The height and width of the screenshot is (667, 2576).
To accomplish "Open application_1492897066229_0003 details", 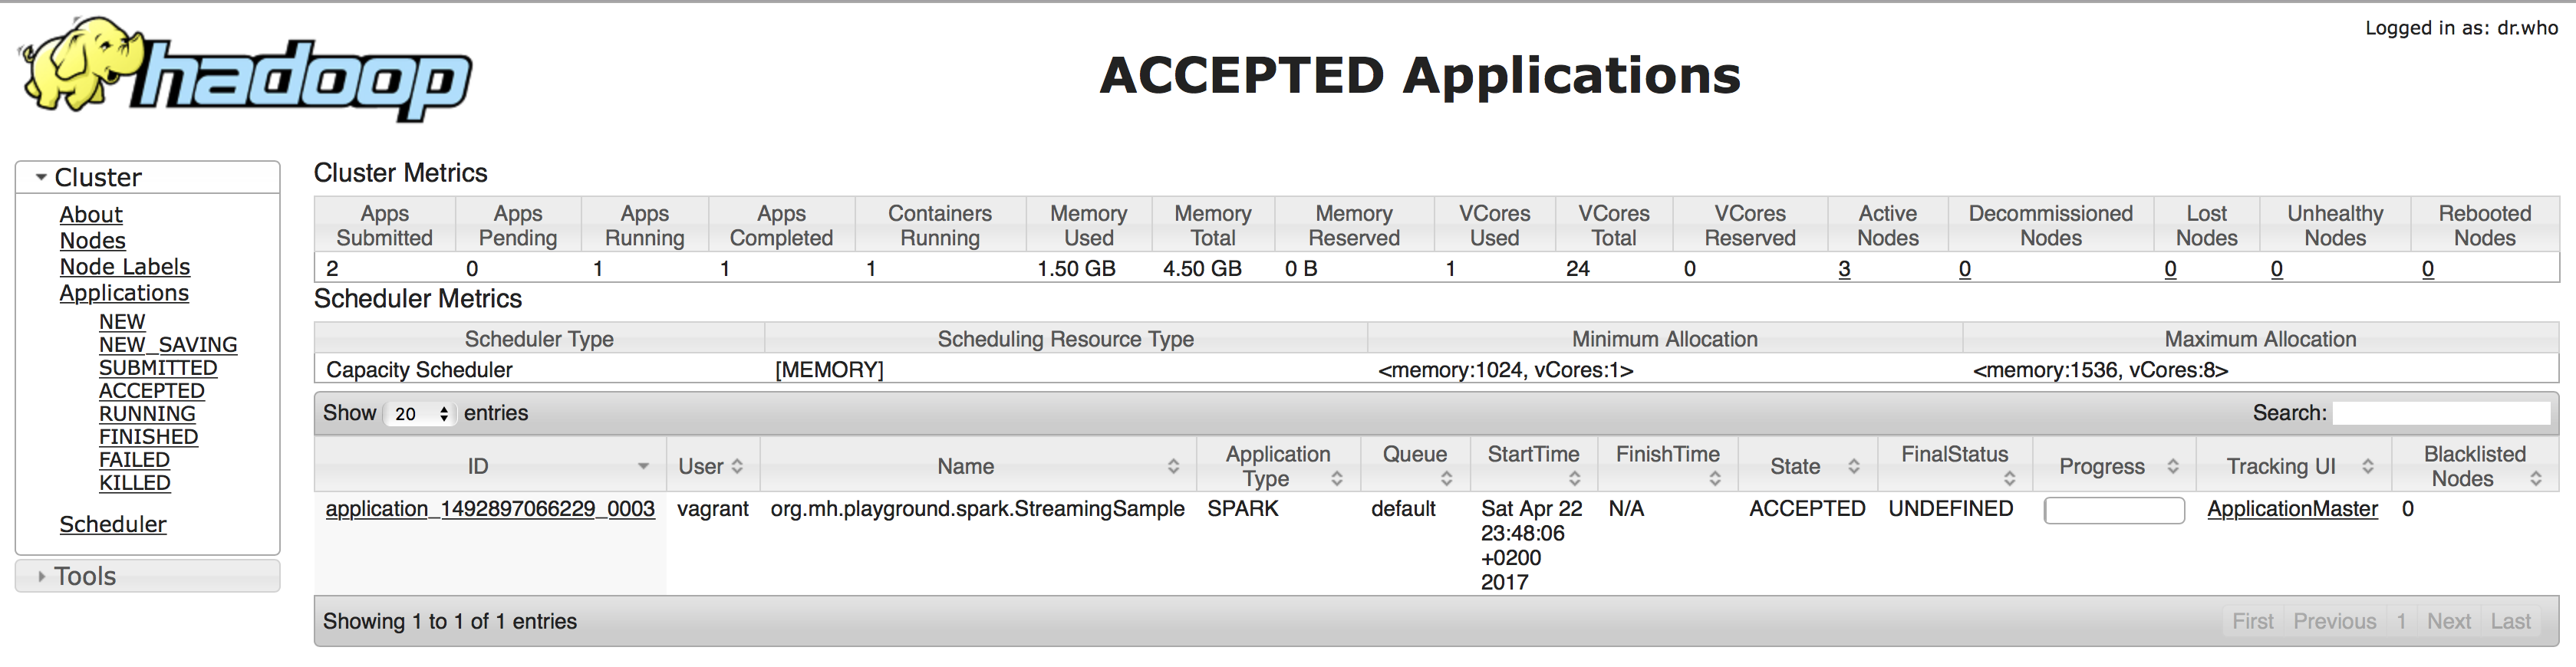I will click(x=490, y=509).
